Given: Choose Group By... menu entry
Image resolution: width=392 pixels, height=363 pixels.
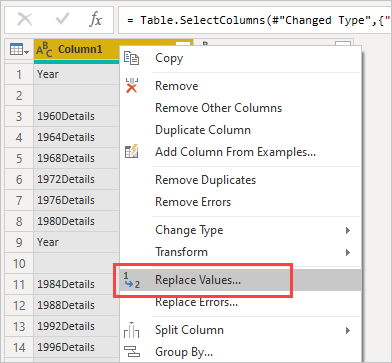Looking at the screenshot, I should 240,352.
